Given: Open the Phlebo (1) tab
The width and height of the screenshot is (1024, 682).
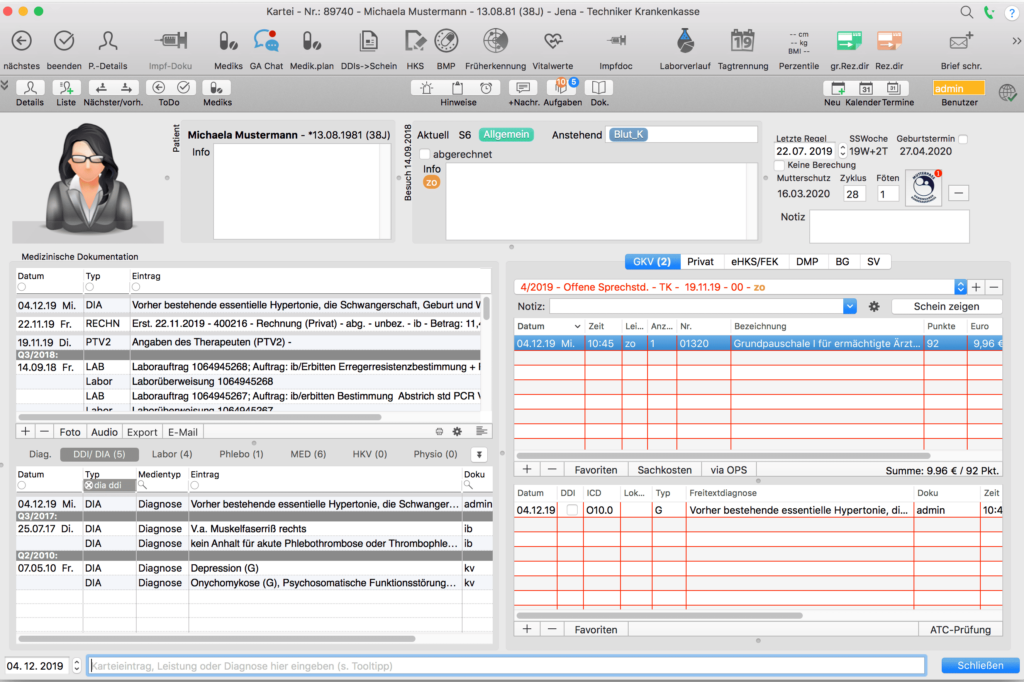Looking at the screenshot, I should [241, 454].
